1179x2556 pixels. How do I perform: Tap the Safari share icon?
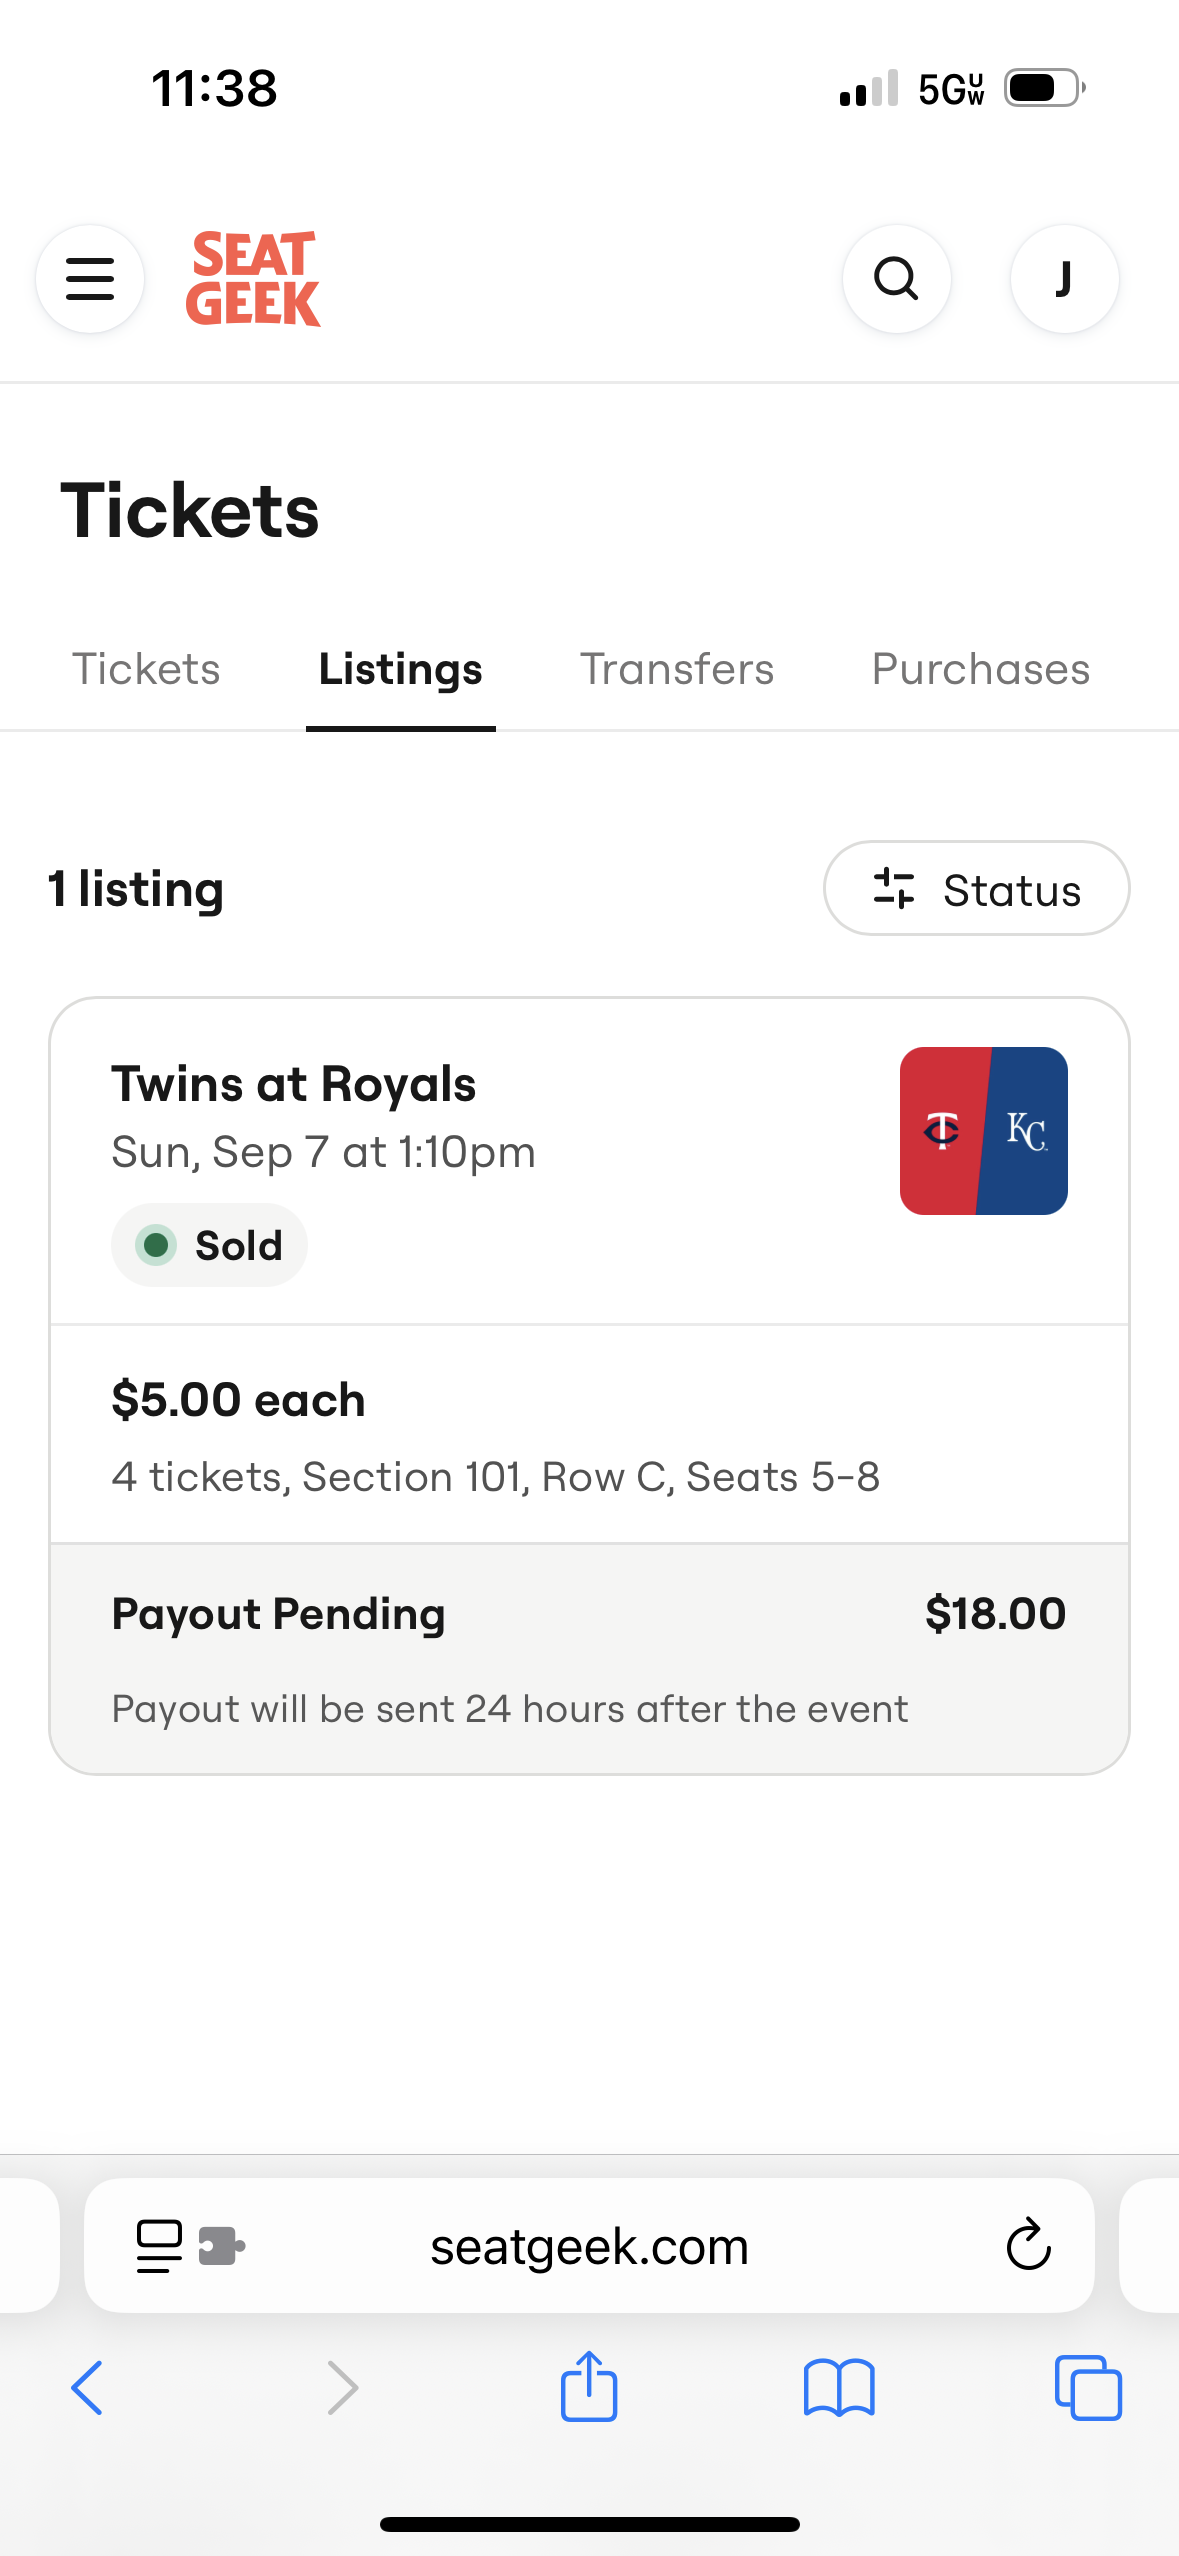589,2387
